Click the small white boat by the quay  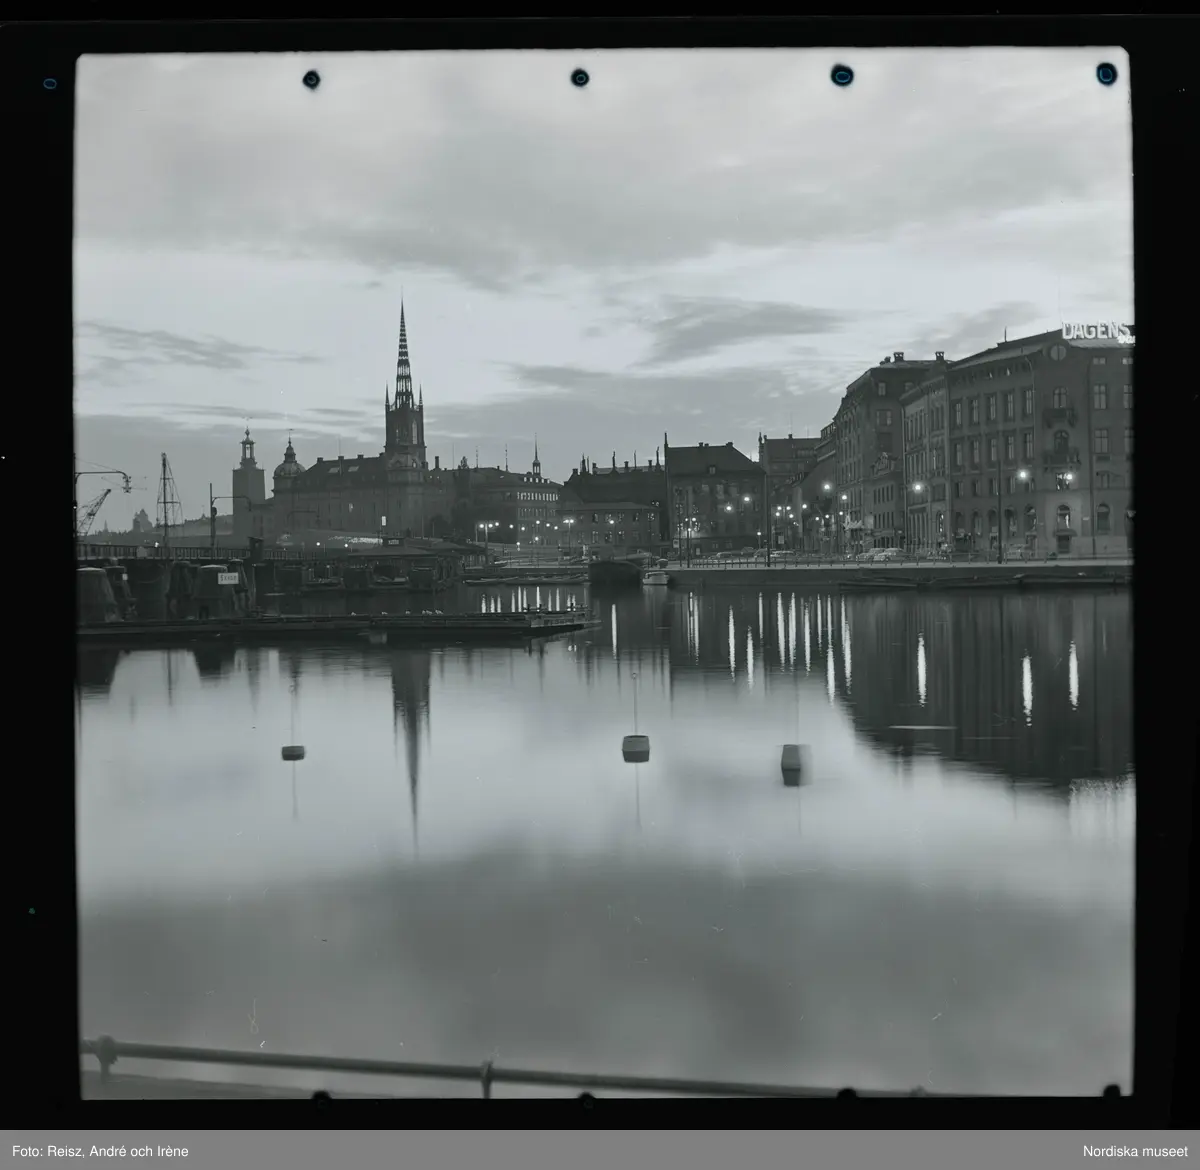tap(655, 577)
